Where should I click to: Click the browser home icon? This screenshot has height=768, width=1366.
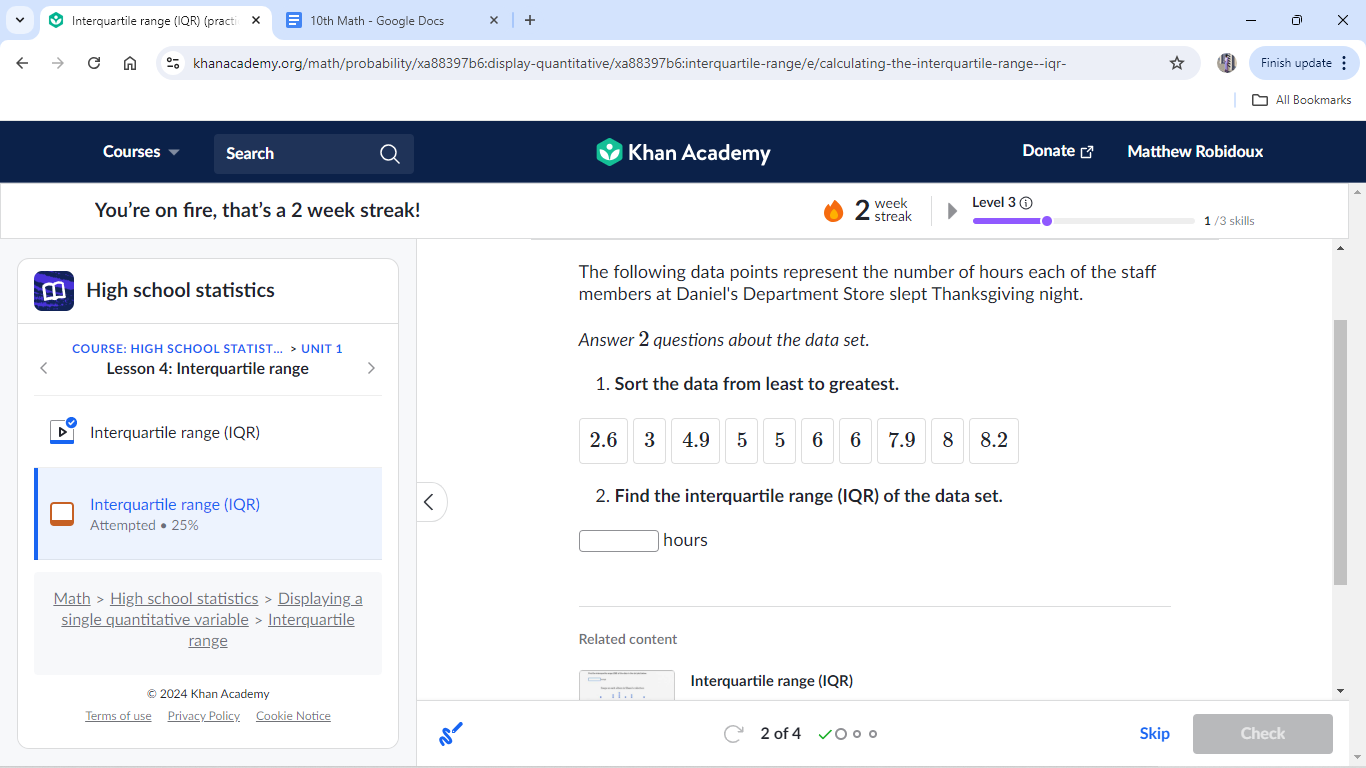click(x=130, y=63)
